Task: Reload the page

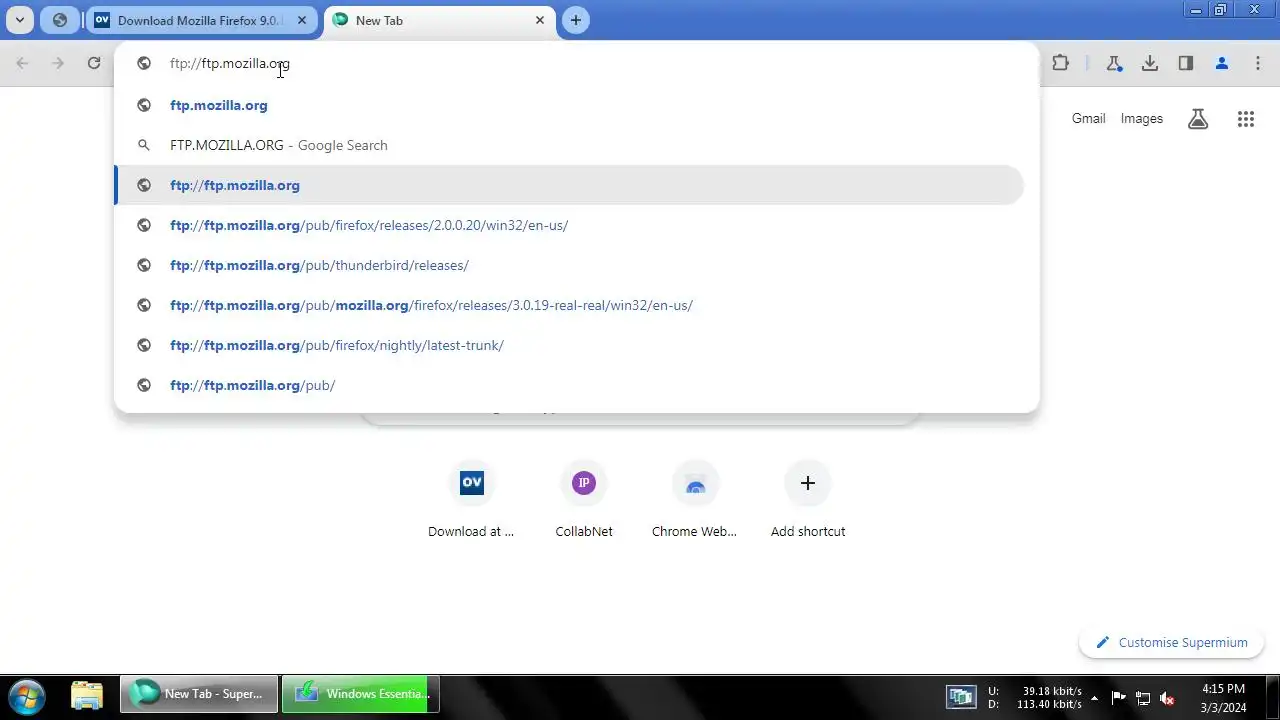Action: (x=94, y=63)
